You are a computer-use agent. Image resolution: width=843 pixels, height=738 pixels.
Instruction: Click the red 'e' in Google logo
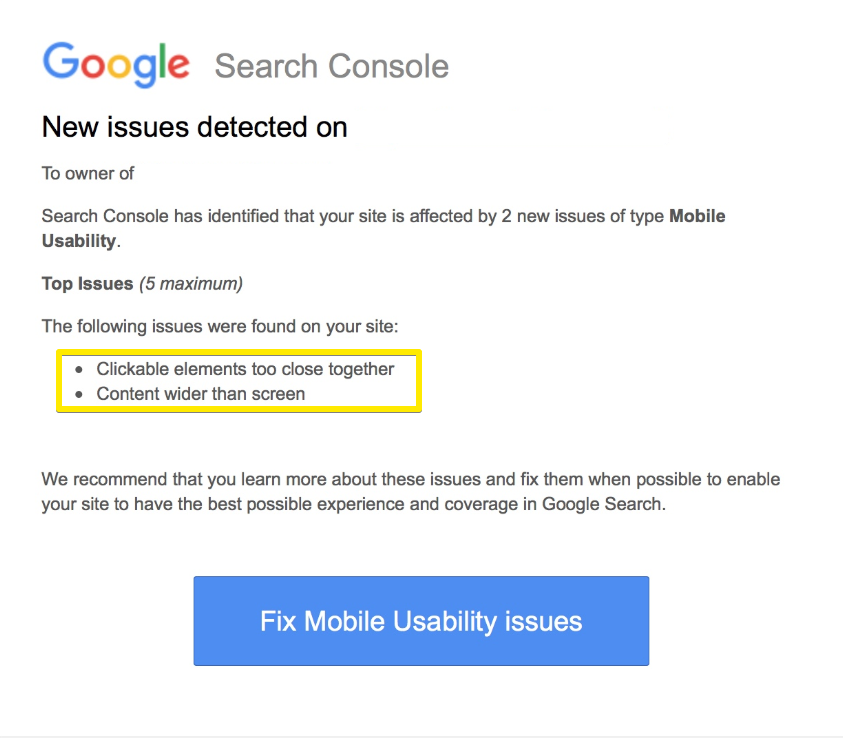pyautogui.click(x=178, y=66)
